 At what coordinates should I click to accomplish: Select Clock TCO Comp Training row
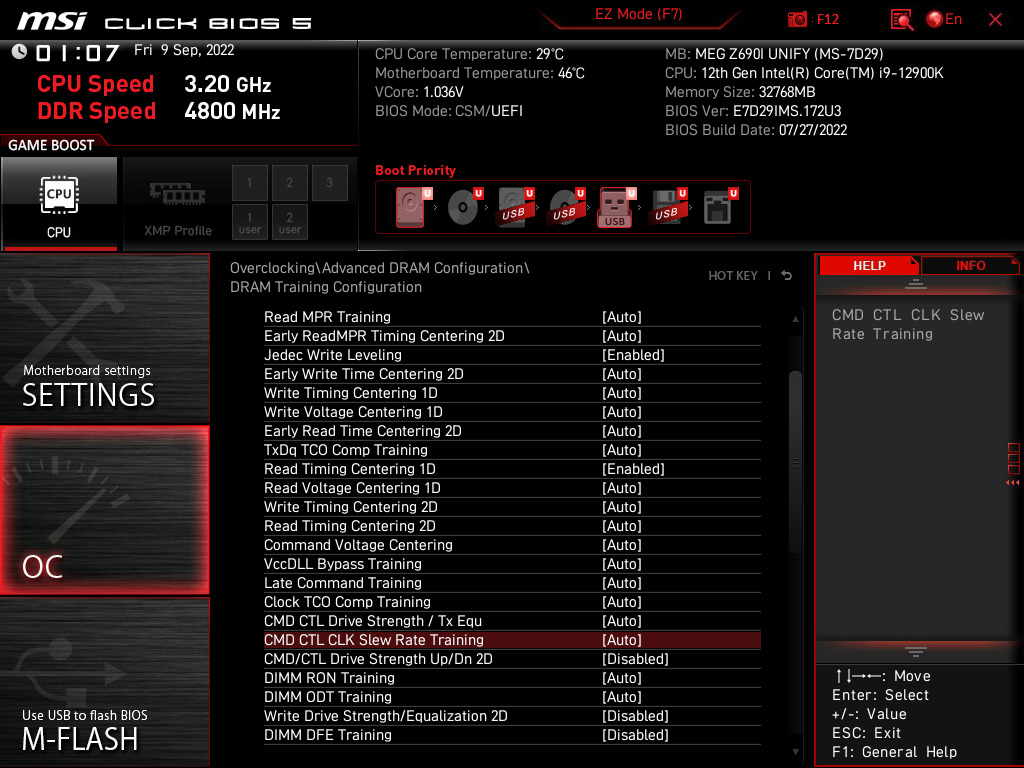tap(512, 601)
